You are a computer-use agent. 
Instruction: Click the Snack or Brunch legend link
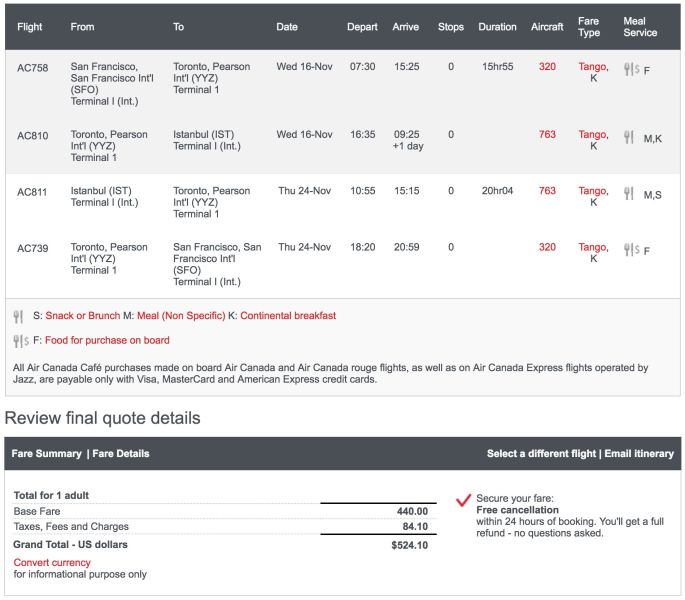83,316
